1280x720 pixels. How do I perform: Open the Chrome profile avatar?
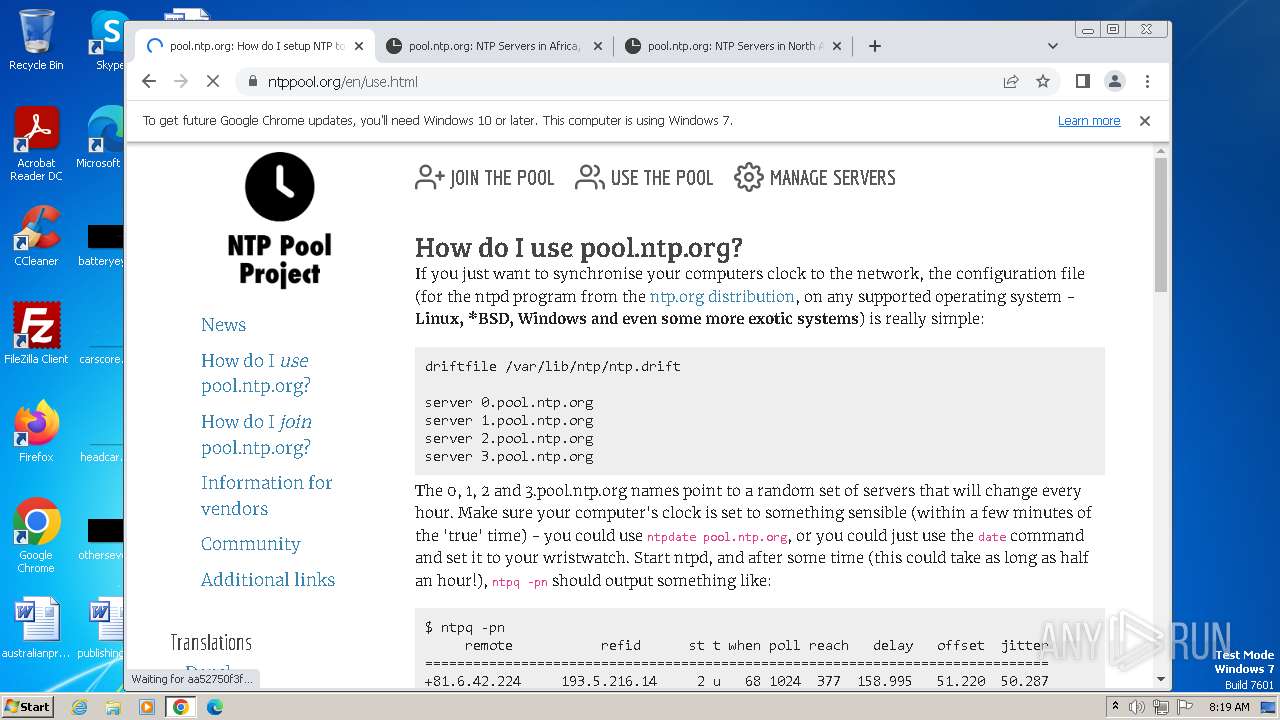(x=1115, y=82)
